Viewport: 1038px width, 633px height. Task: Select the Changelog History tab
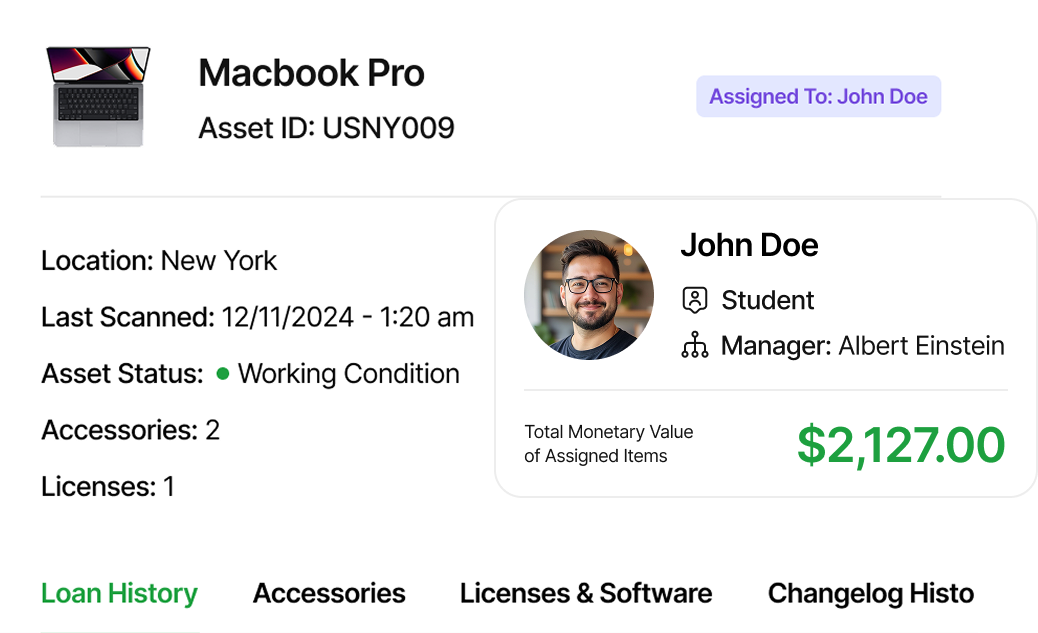pos(870,593)
